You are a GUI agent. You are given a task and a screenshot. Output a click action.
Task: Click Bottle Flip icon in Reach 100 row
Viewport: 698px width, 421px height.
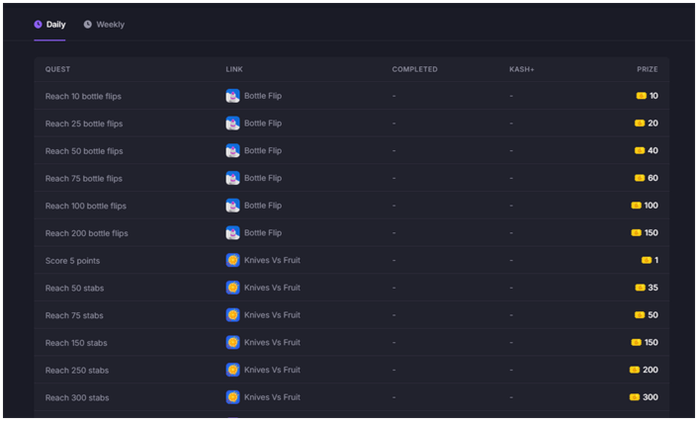coord(233,206)
